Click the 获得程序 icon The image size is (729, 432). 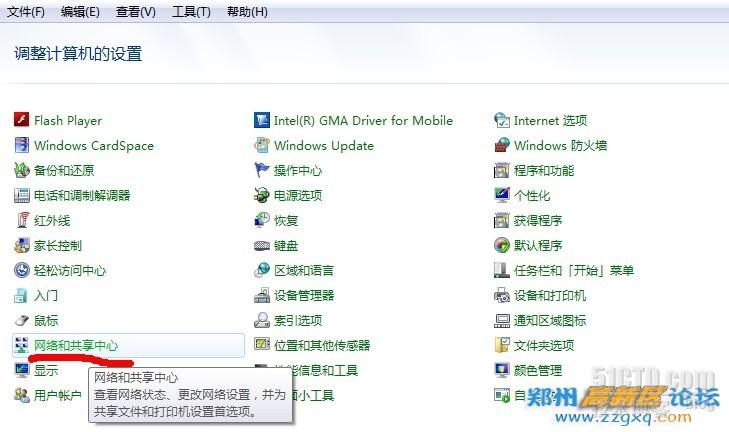pos(502,220)
